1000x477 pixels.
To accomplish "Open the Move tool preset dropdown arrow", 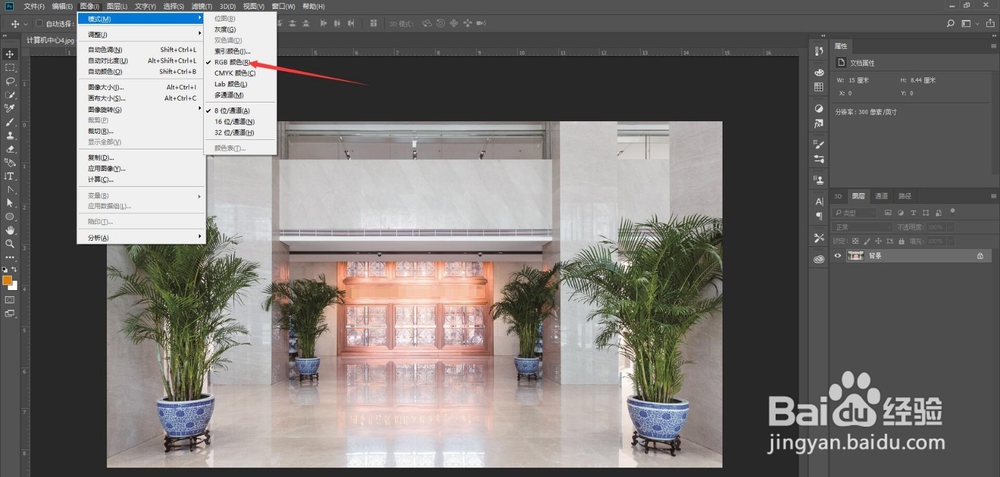I will click(x=26, y=24).
